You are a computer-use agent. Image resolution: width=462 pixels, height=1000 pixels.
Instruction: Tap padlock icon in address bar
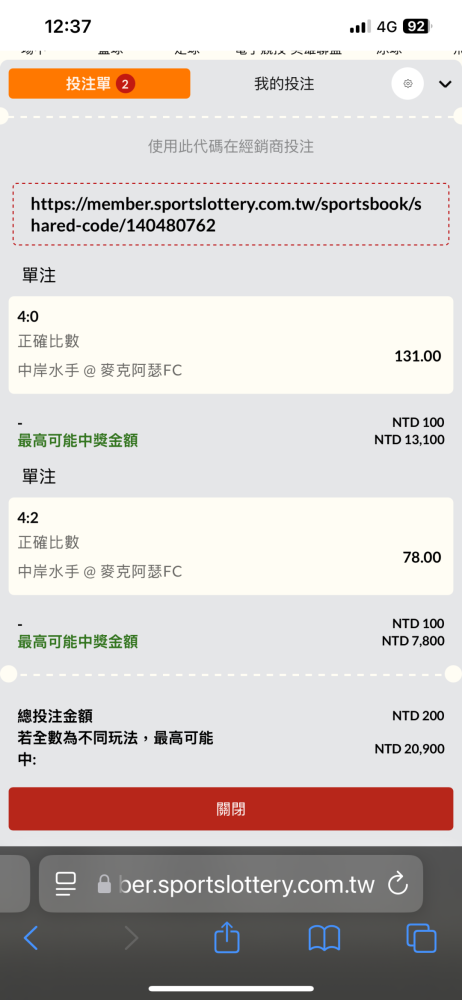coord(104,884)
